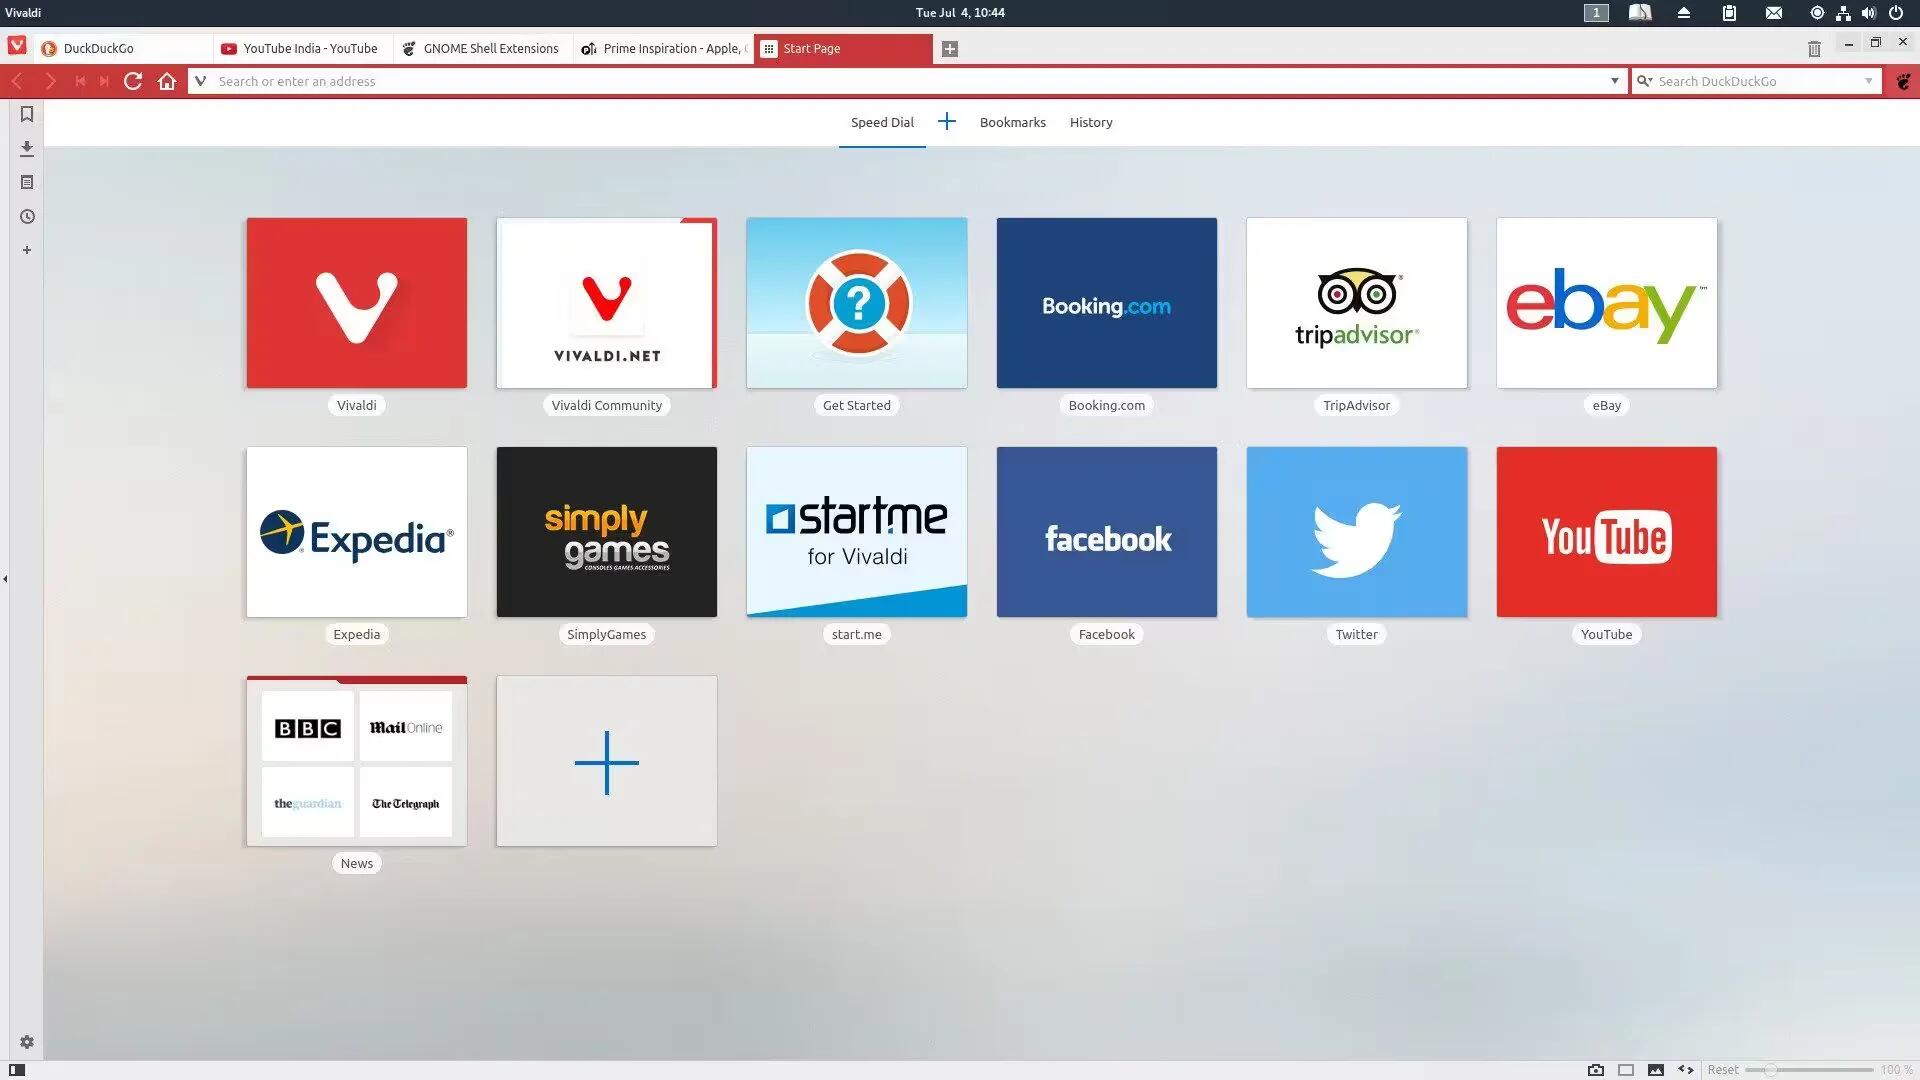Open closed tabs trash can
The image size is (1920, 1080).
(1814, 48)
